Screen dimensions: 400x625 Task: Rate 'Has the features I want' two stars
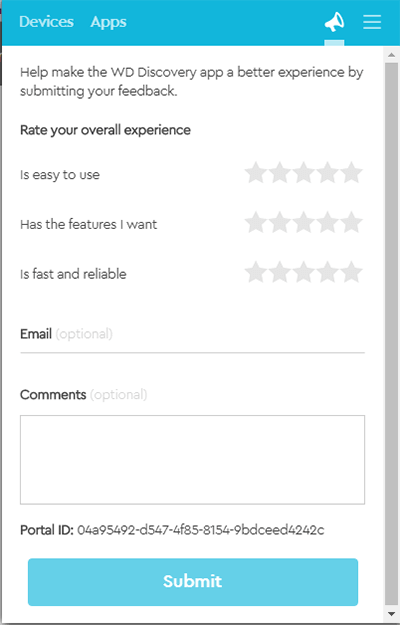(x=280, y=222)
